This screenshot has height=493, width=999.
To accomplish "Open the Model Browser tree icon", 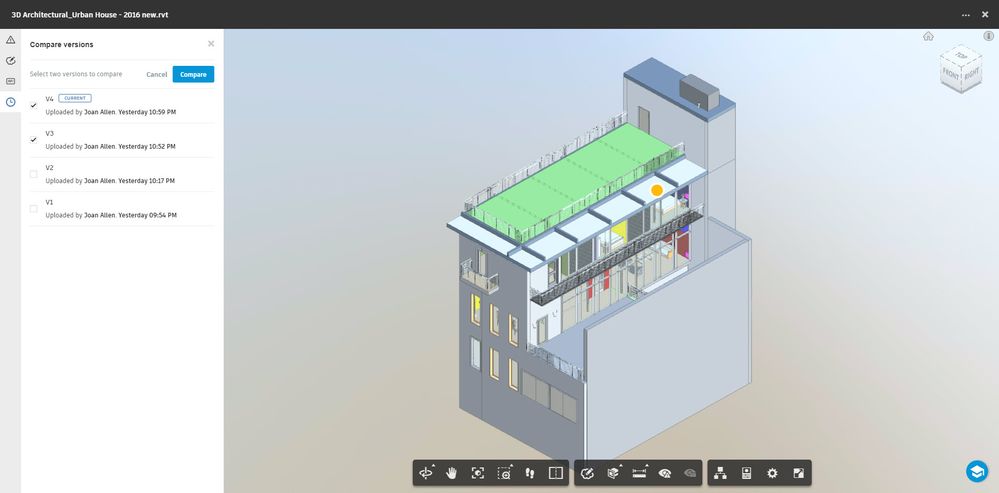I will click(721, 473).
